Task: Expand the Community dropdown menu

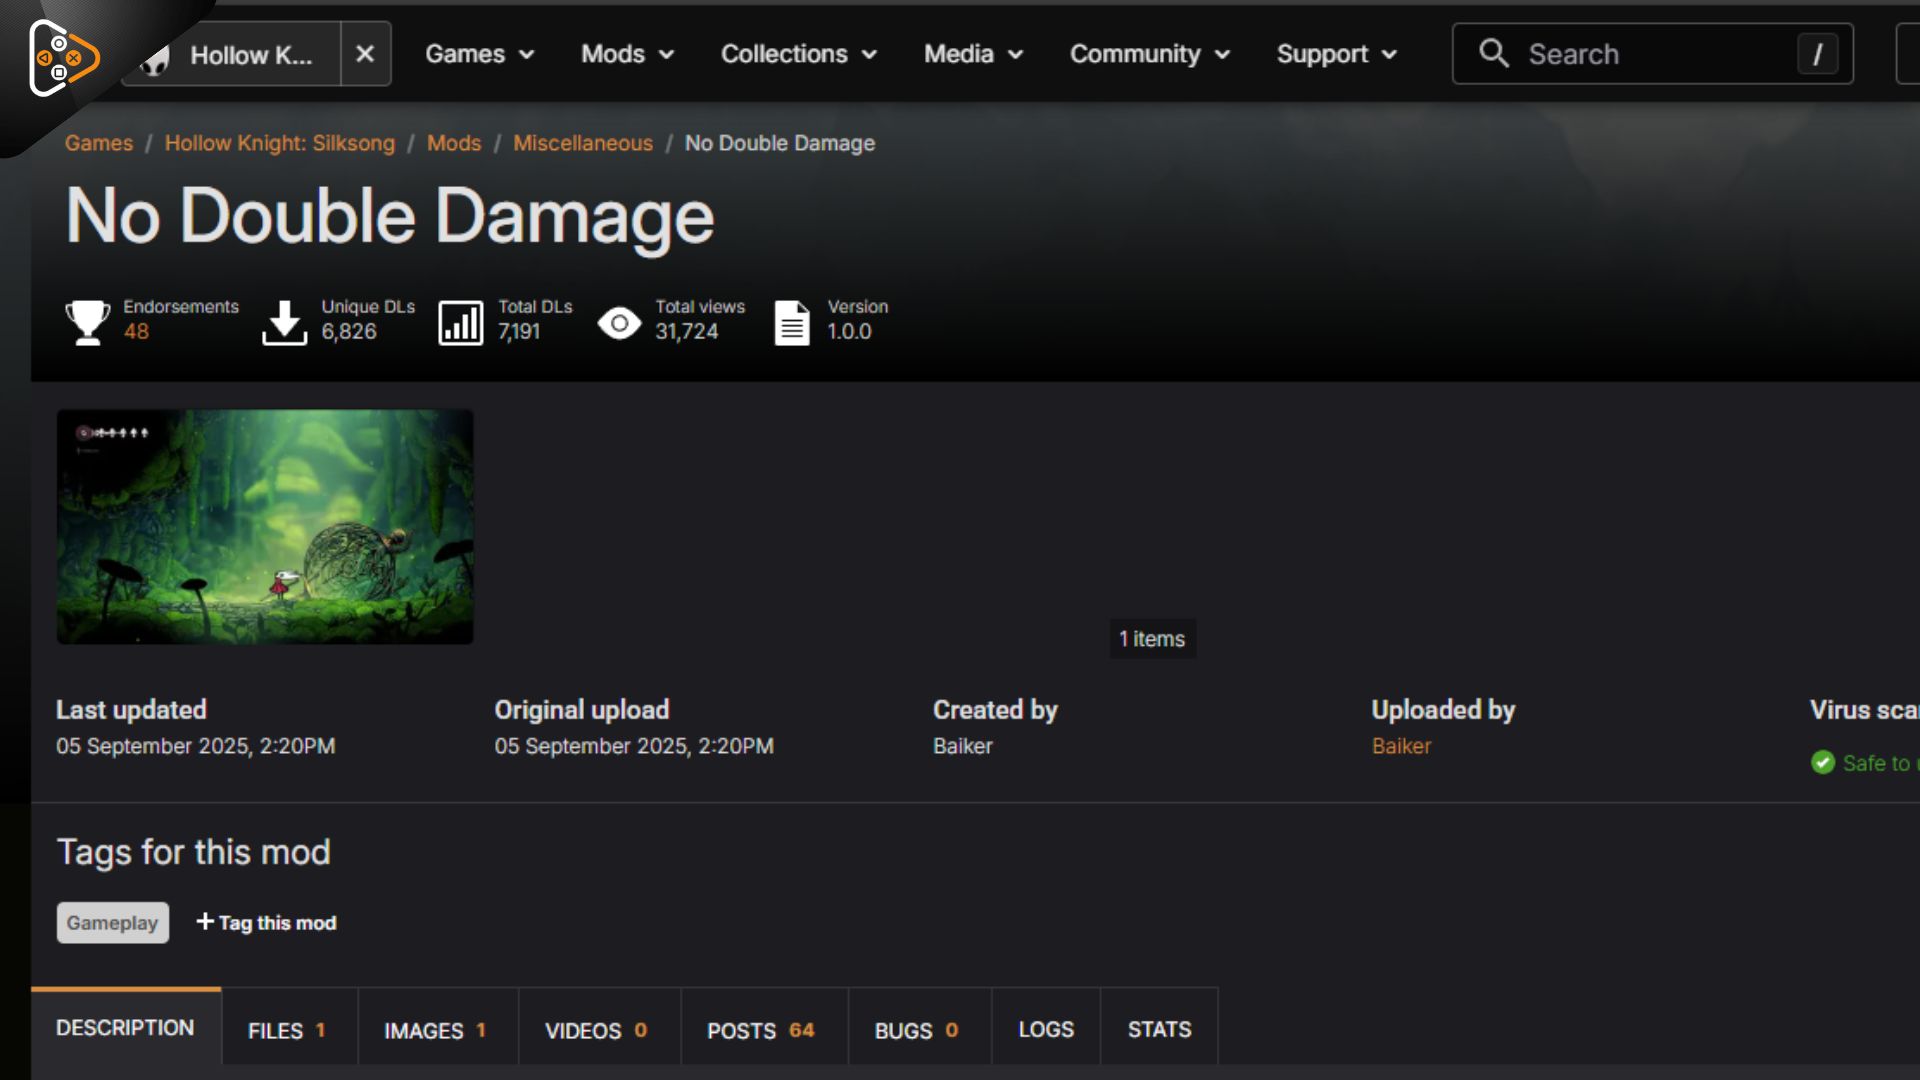Action: [x=1150, y=54]
